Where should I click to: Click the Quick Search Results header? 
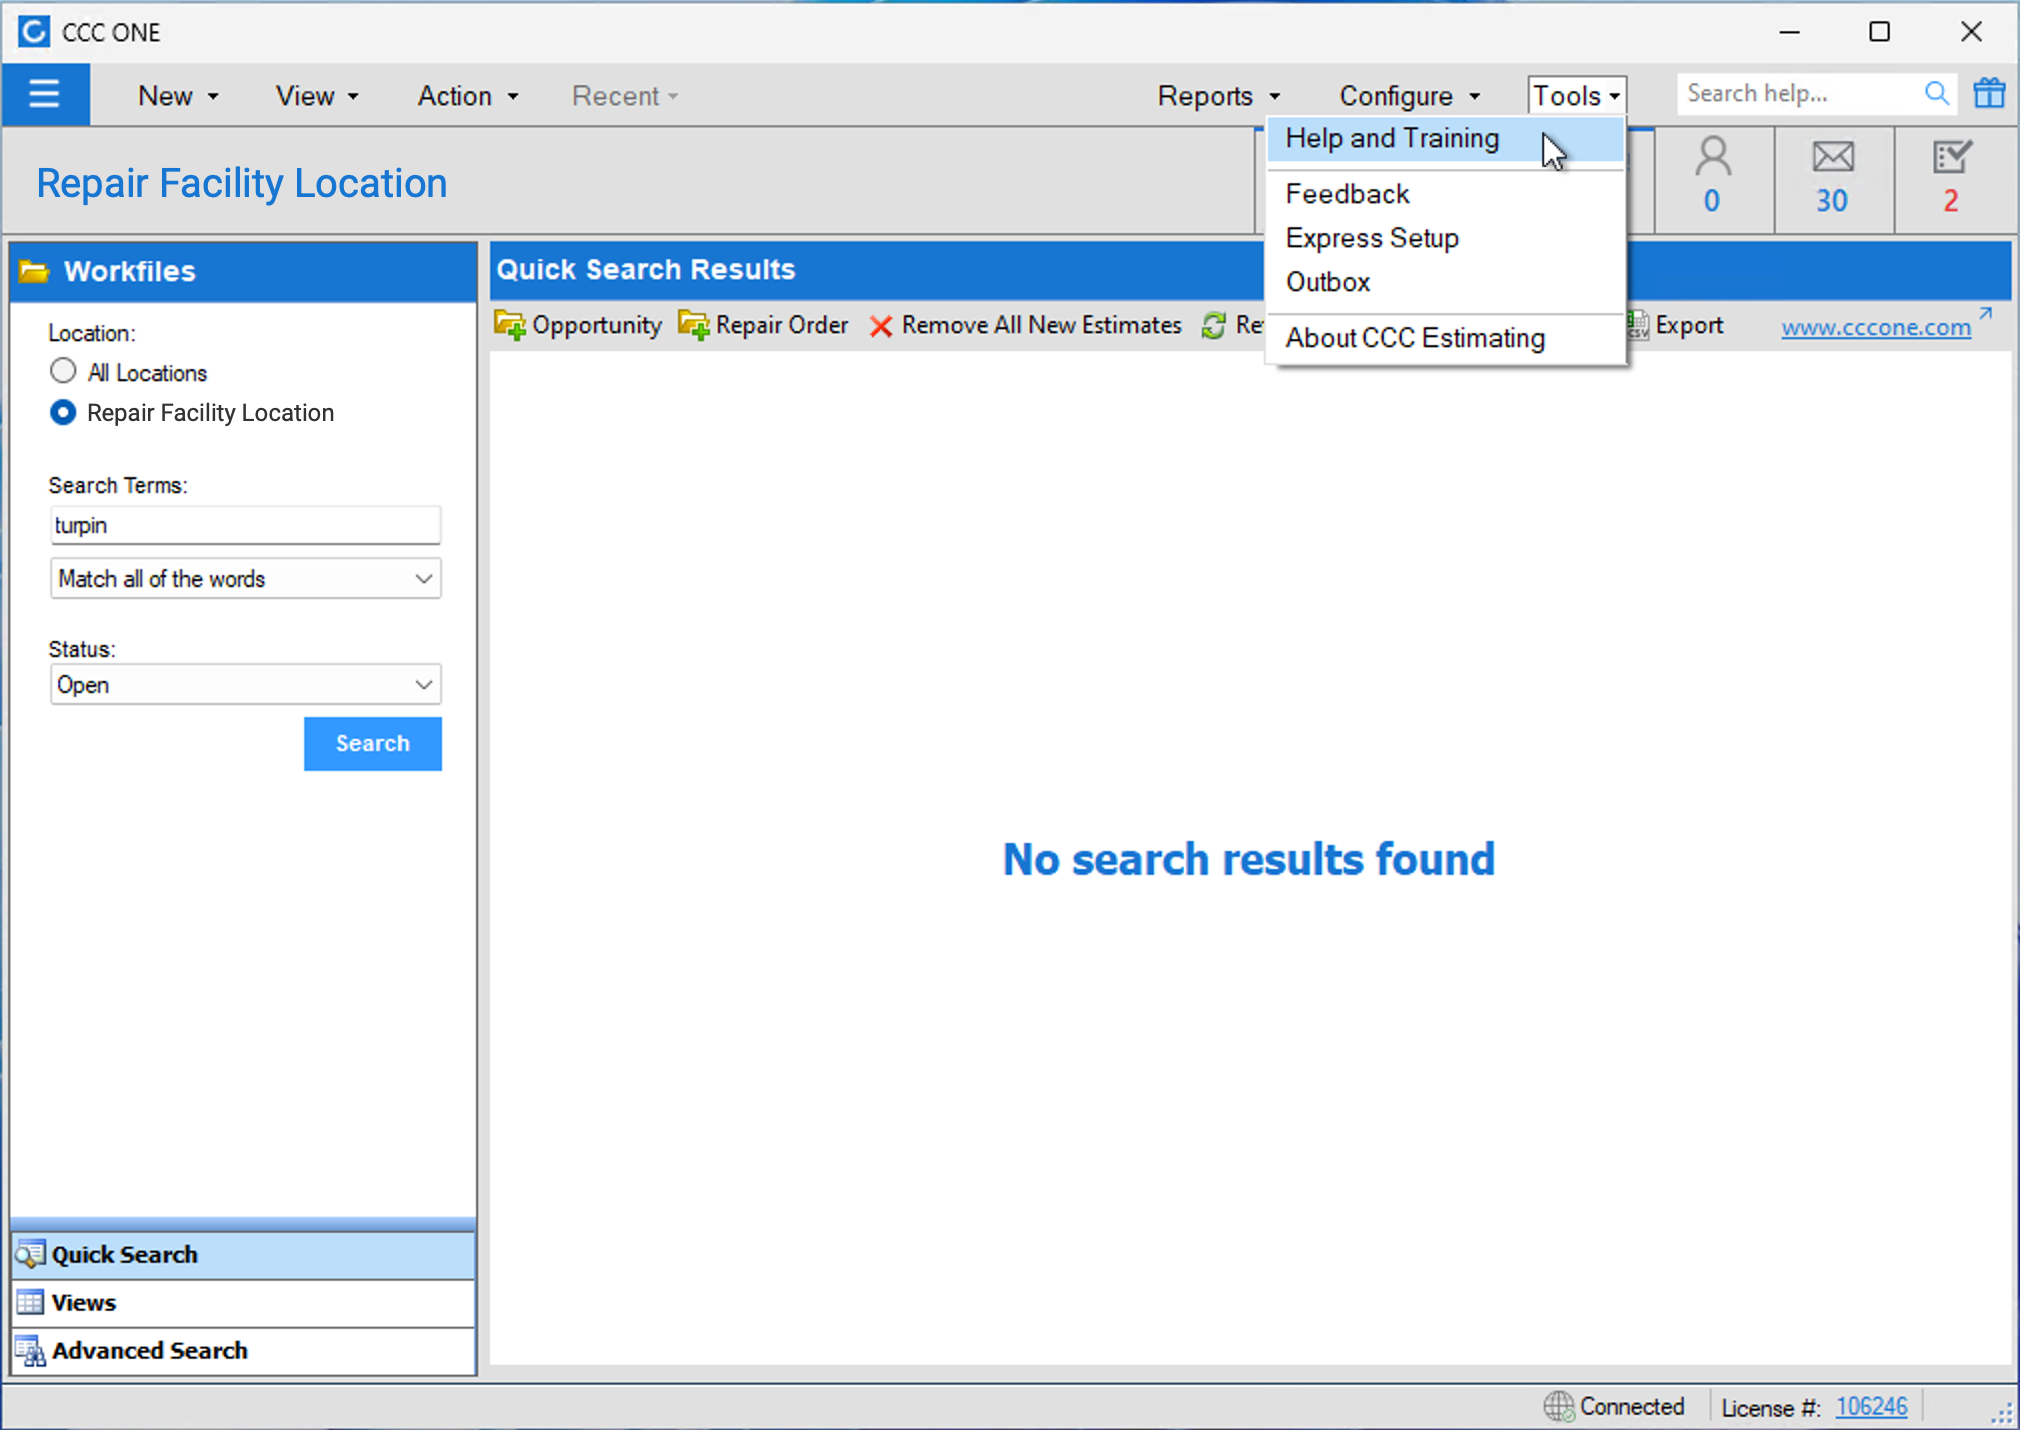pos(646,269)
